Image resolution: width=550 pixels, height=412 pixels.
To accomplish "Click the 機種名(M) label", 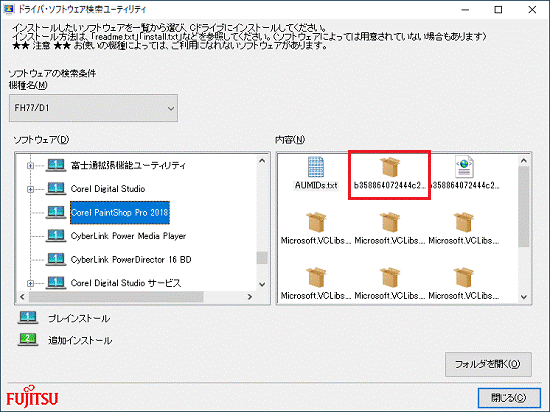I will [28, 85].
